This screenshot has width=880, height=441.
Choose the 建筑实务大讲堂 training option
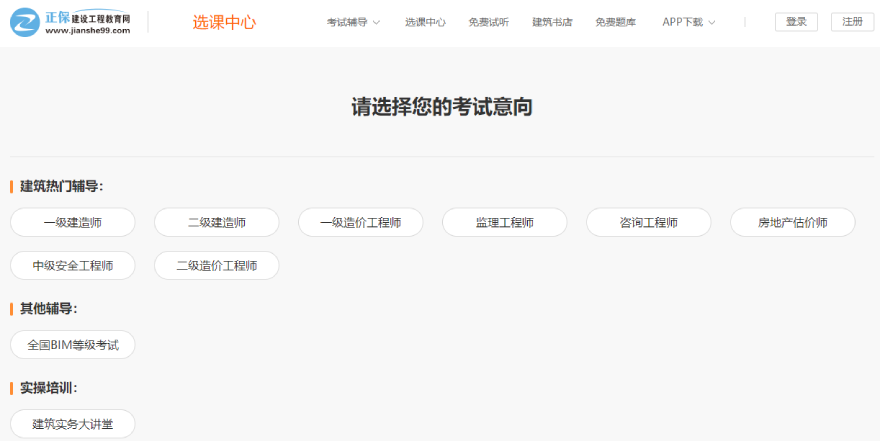pyautogui.click(x=72, y=424)
